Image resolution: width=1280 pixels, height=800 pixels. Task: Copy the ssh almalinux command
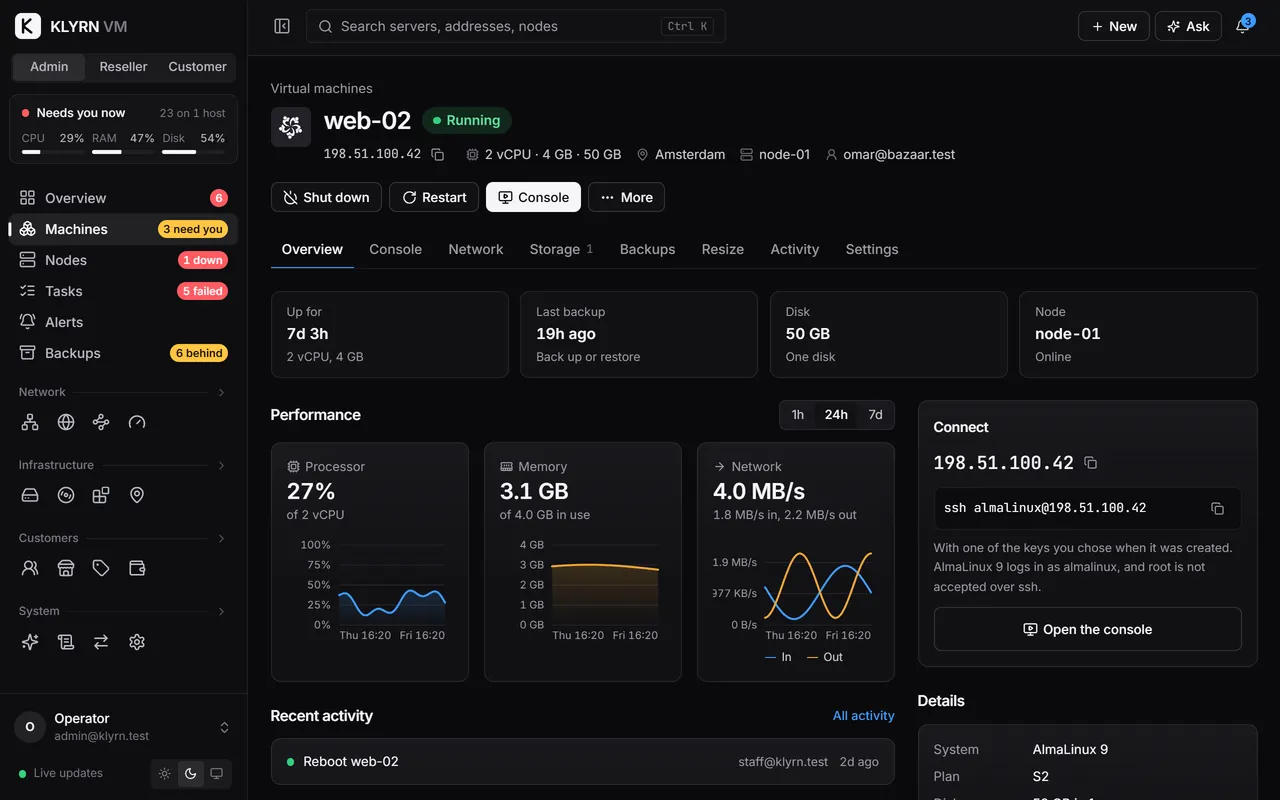tap(1217, 508)
